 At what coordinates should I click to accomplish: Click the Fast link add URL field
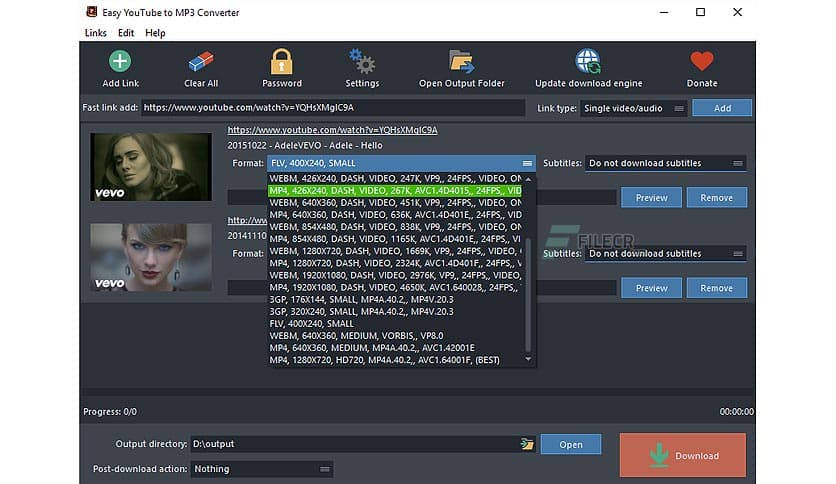click(333, 108)
